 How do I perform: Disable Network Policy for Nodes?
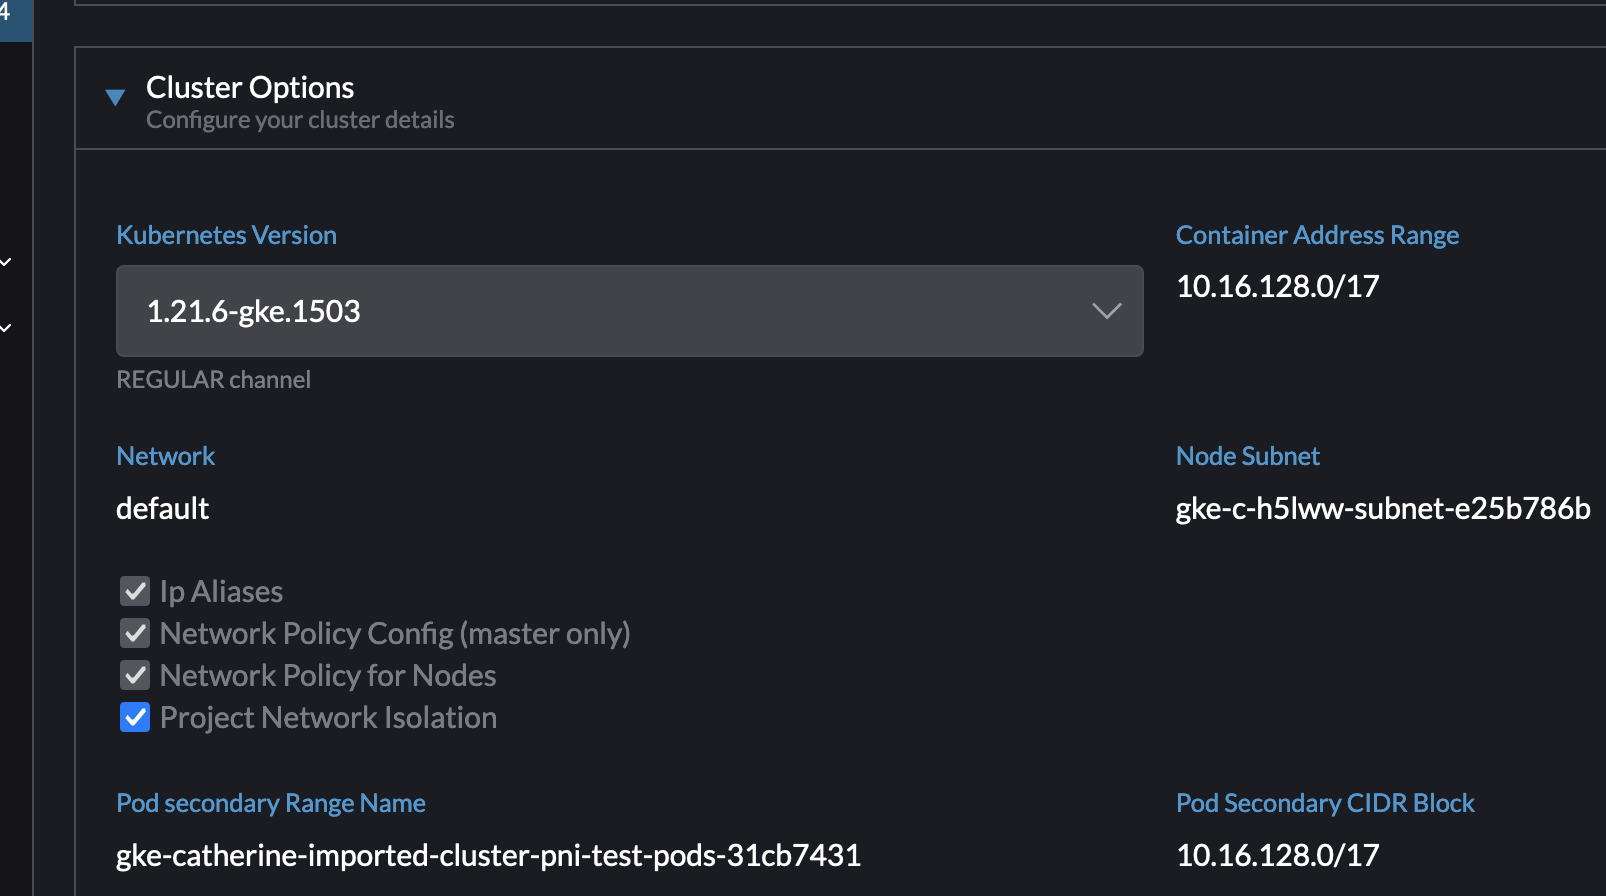(x=134, y=675)
